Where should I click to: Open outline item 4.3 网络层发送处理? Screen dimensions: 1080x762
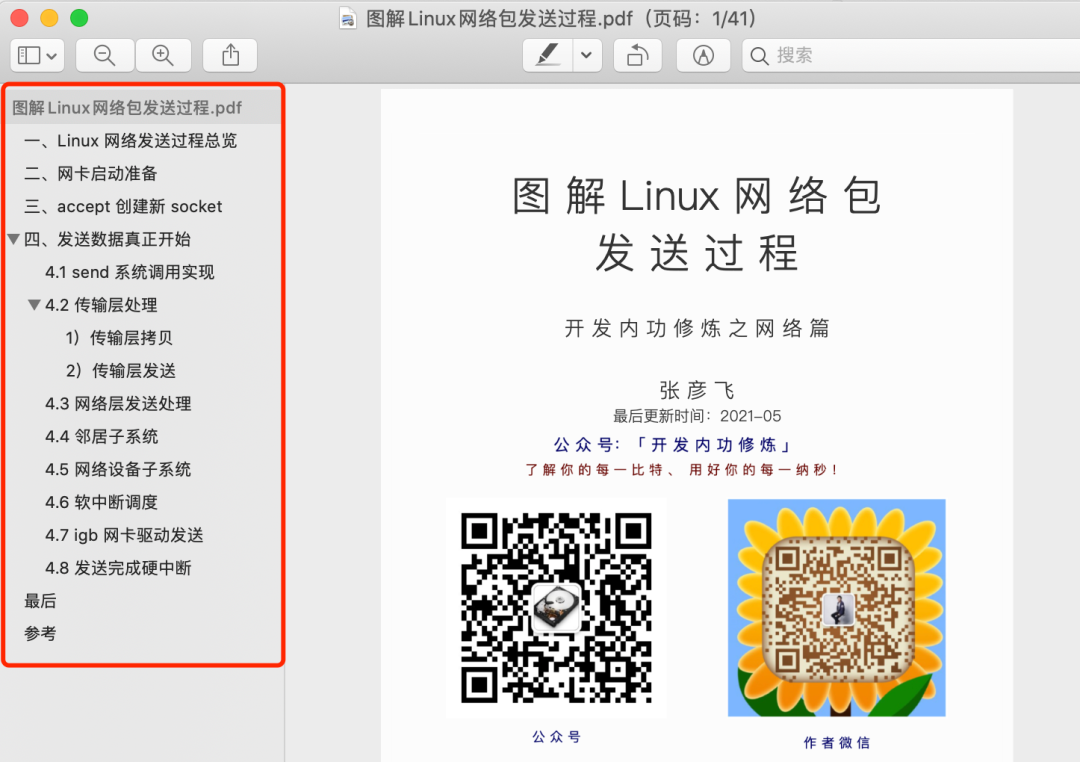(x=118, y=404)
